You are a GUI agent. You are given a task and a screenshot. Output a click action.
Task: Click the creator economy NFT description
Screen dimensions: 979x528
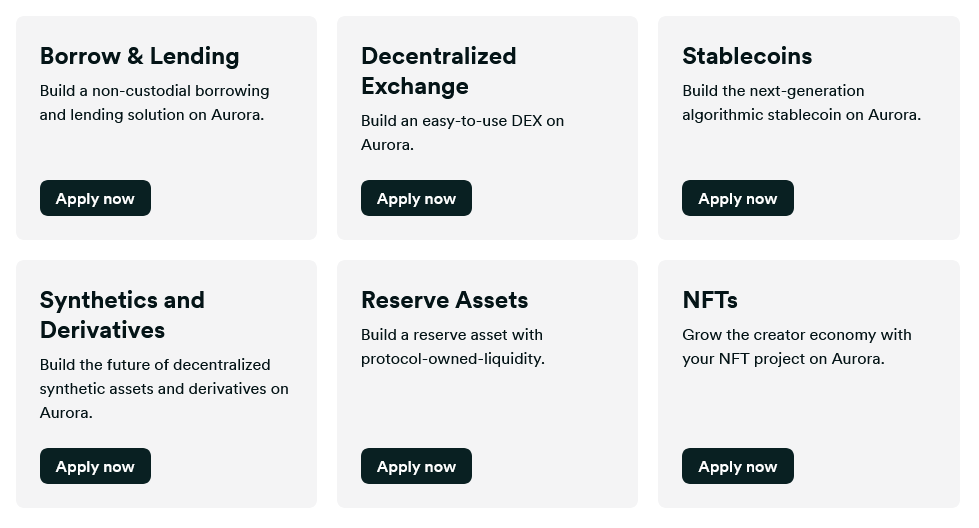click(x=796, y=347)
